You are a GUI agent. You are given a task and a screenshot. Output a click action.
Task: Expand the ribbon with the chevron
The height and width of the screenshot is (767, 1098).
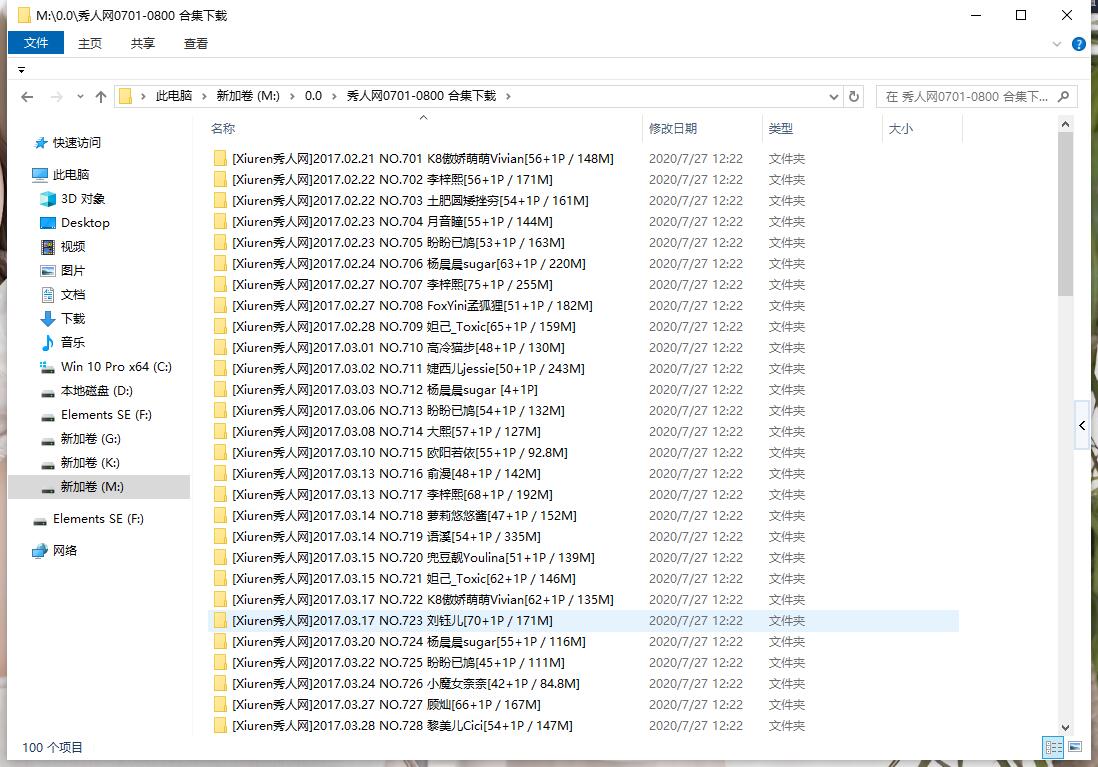(x=1057, y=44)
